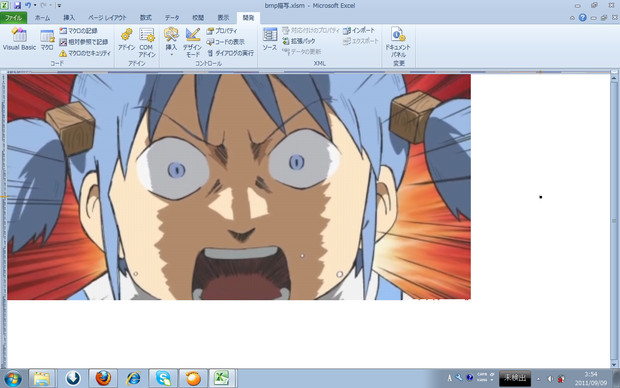
Task: Switch to the データ (Data) tab
Action: (172, 18)
